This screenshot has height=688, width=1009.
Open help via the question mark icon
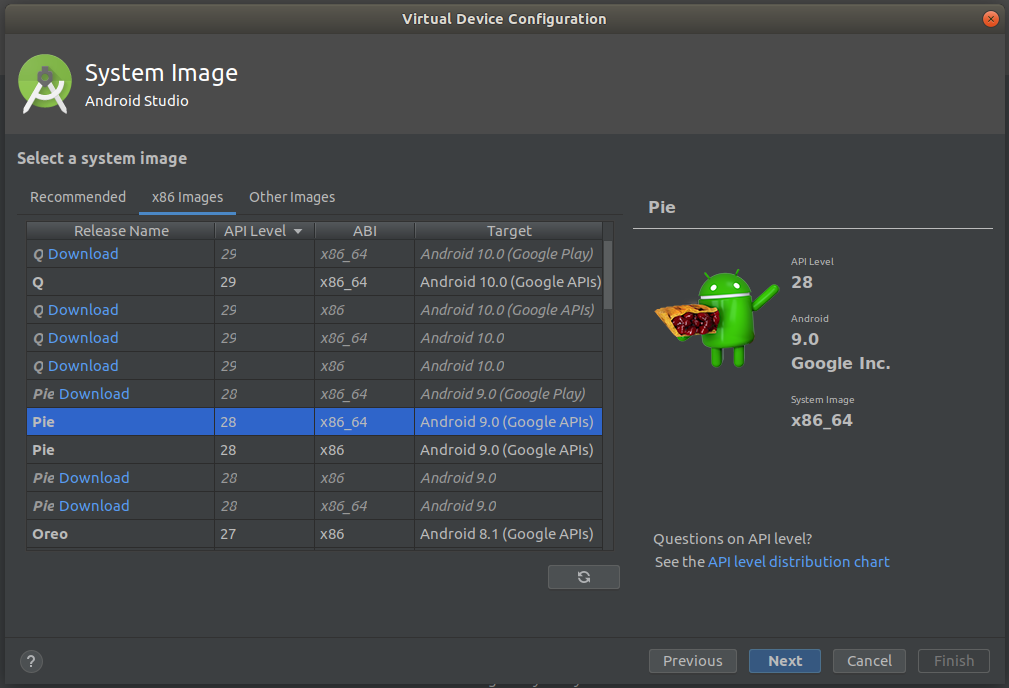30,661
